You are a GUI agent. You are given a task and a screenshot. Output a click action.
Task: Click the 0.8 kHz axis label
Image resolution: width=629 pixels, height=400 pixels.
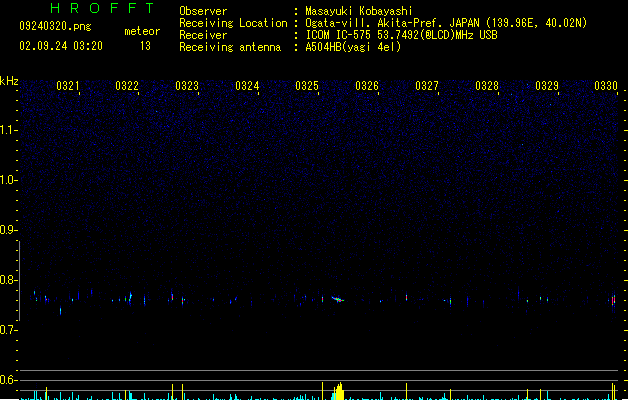(x=8, y=280)
